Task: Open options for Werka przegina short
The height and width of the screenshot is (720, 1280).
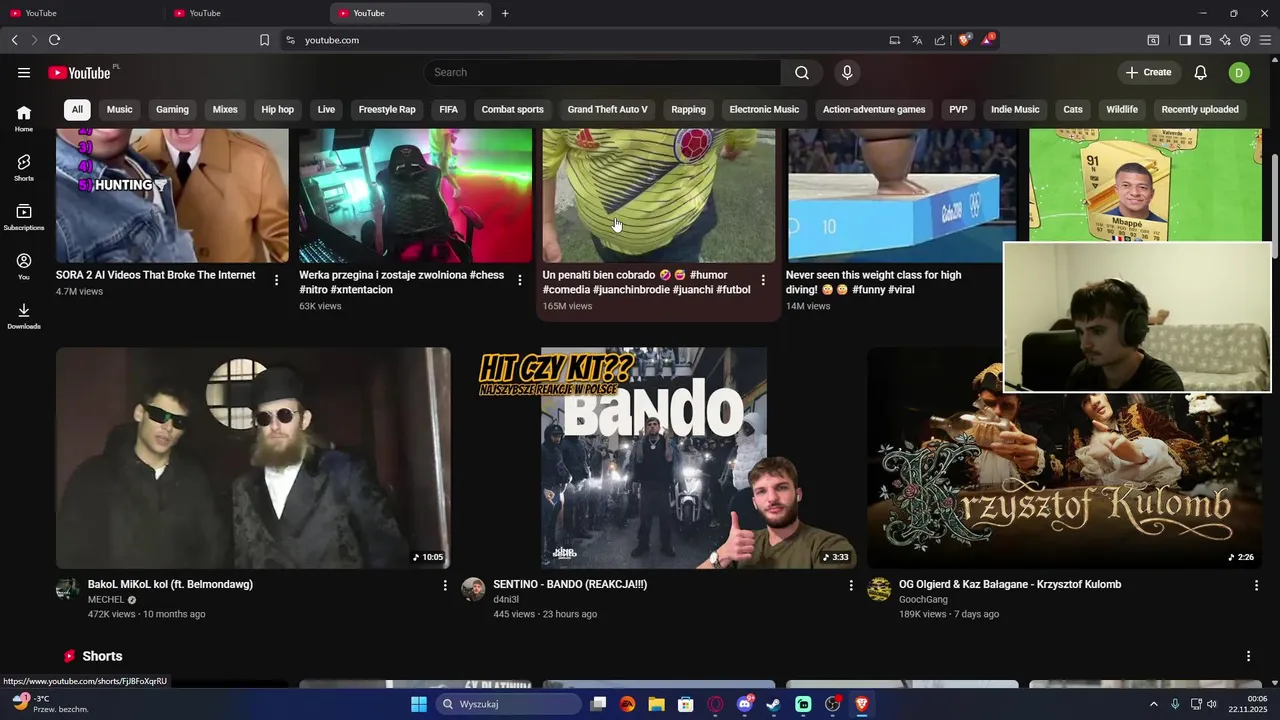Action: pos(520,280)
